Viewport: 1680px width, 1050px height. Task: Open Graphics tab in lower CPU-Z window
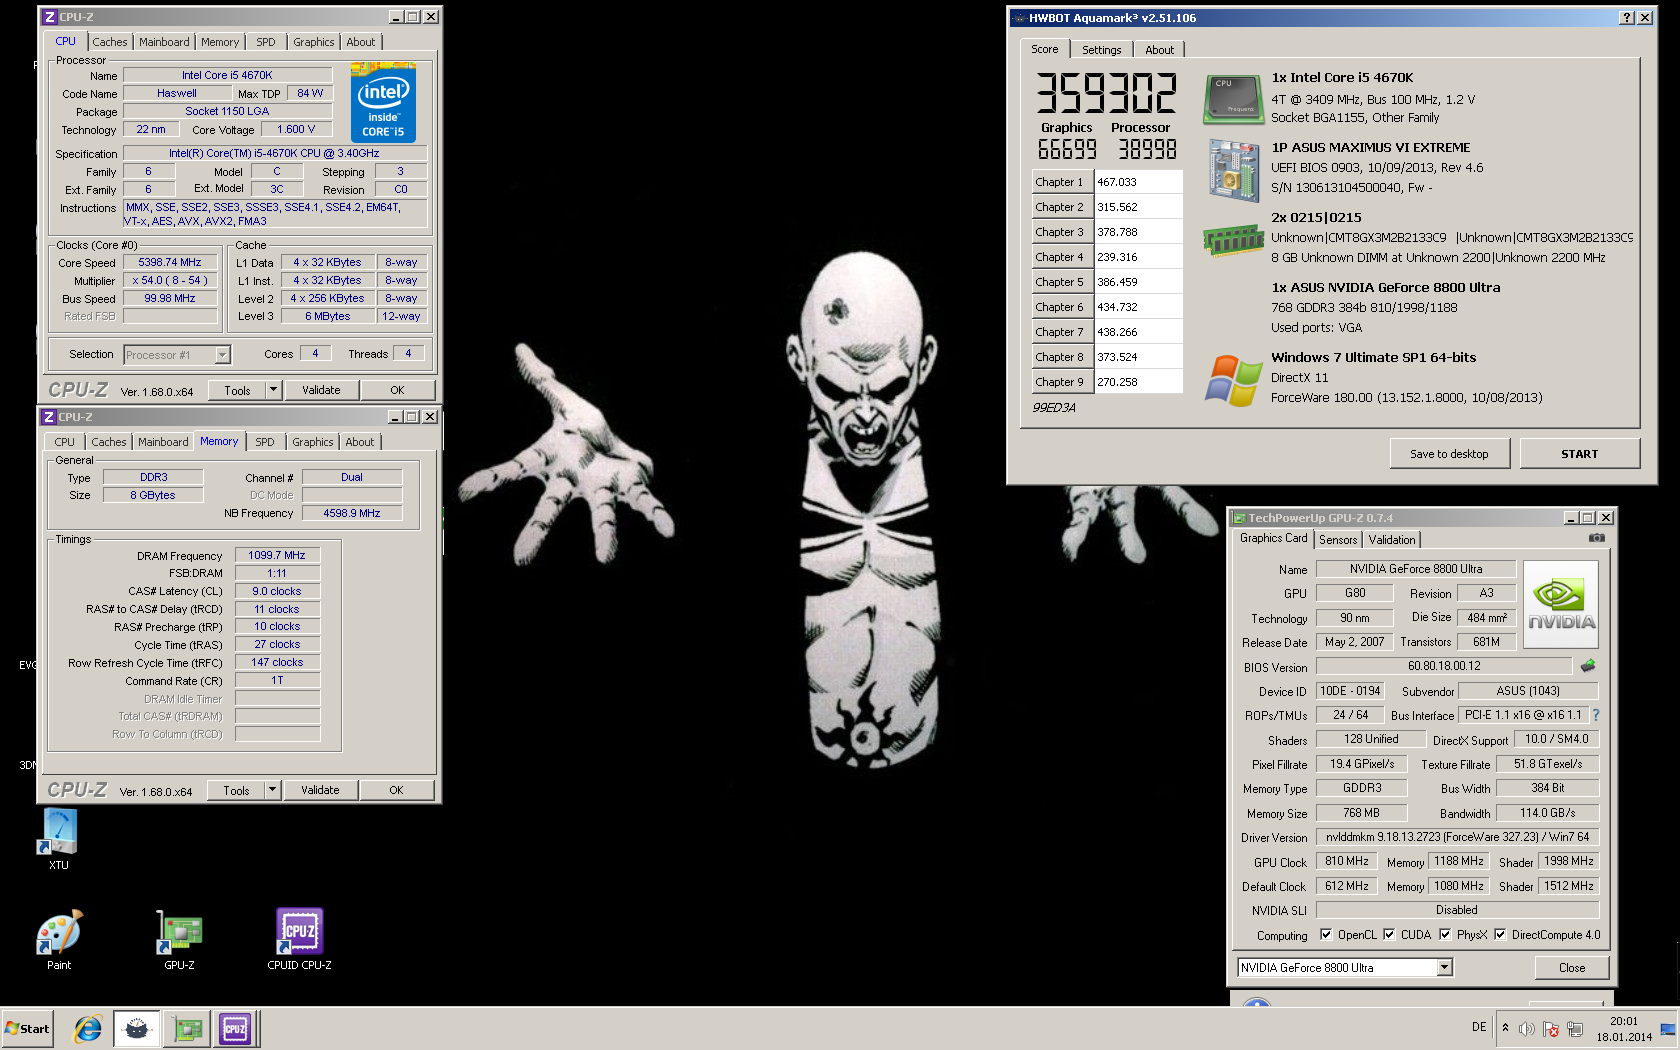[x=313, y=442]
